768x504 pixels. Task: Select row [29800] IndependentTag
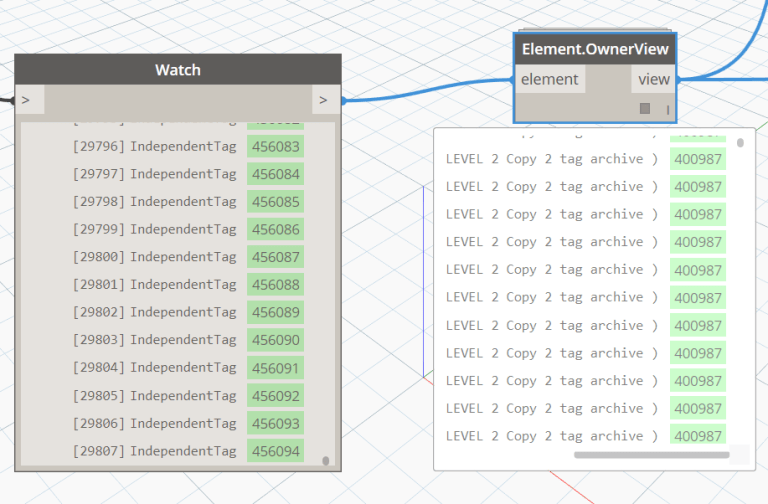point(188,257)
